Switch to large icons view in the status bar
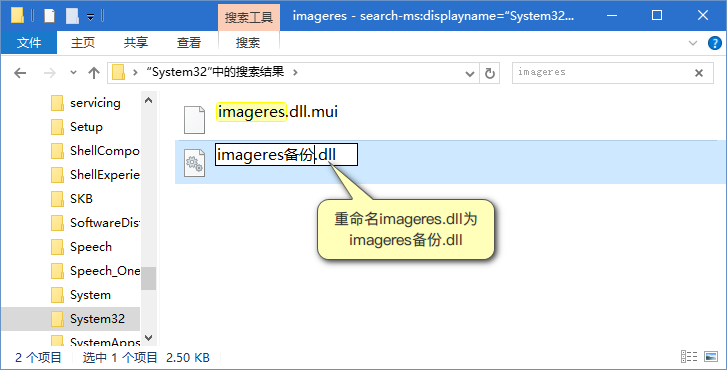The width and height of the screenshot is (727, 370). 711,357
